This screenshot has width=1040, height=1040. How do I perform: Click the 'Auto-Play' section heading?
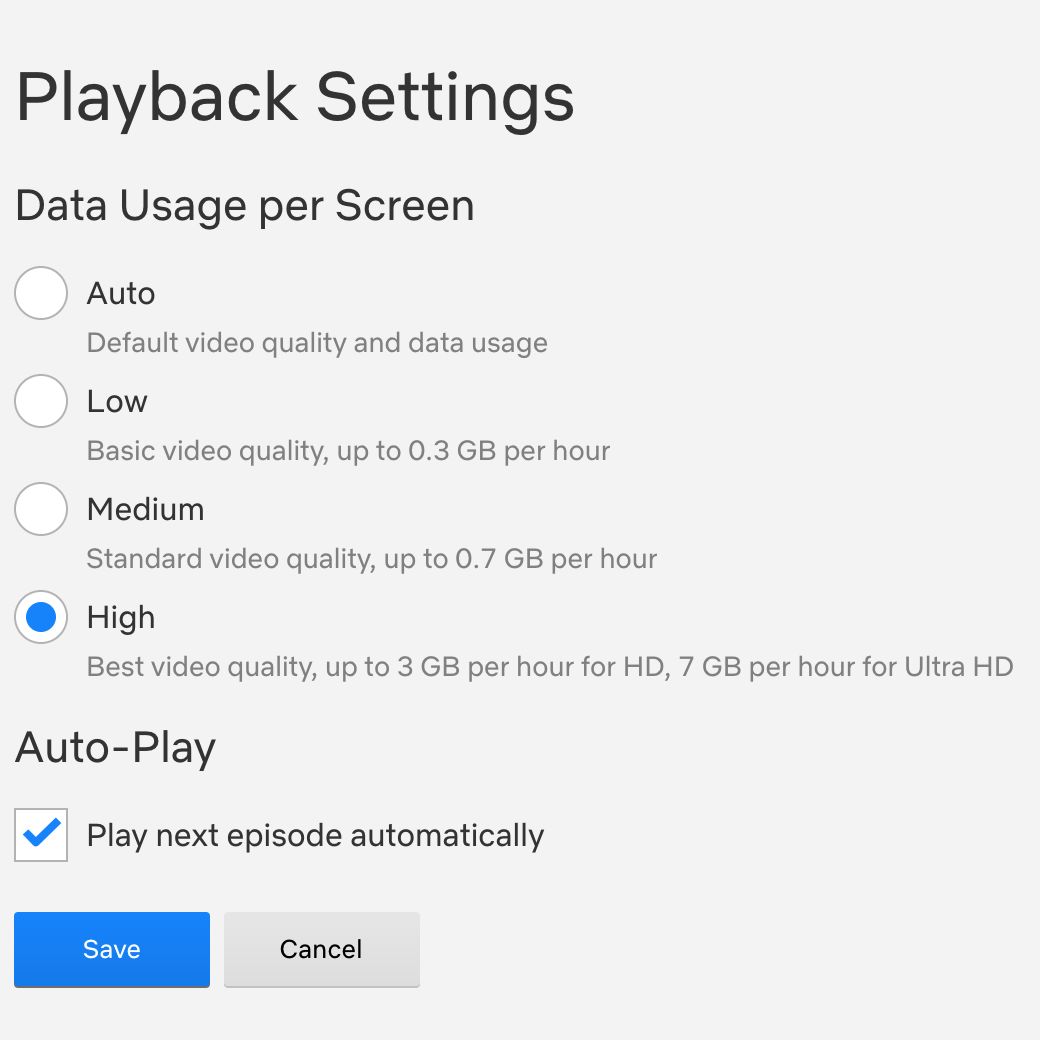pos(115,748)
